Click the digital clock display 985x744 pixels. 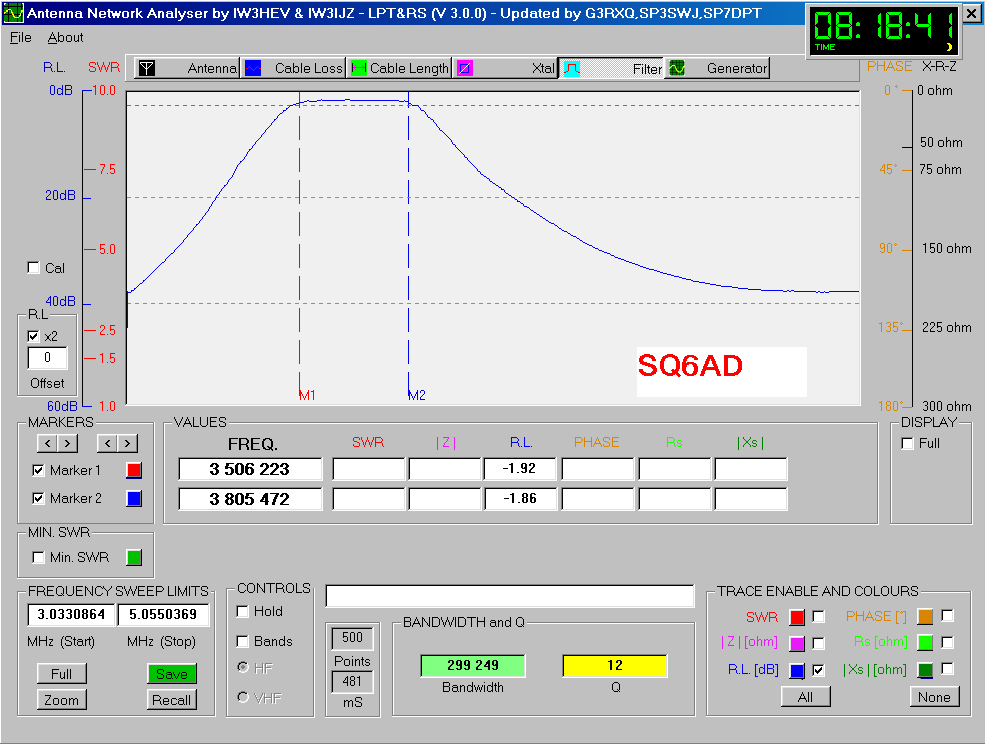(882, 30)
